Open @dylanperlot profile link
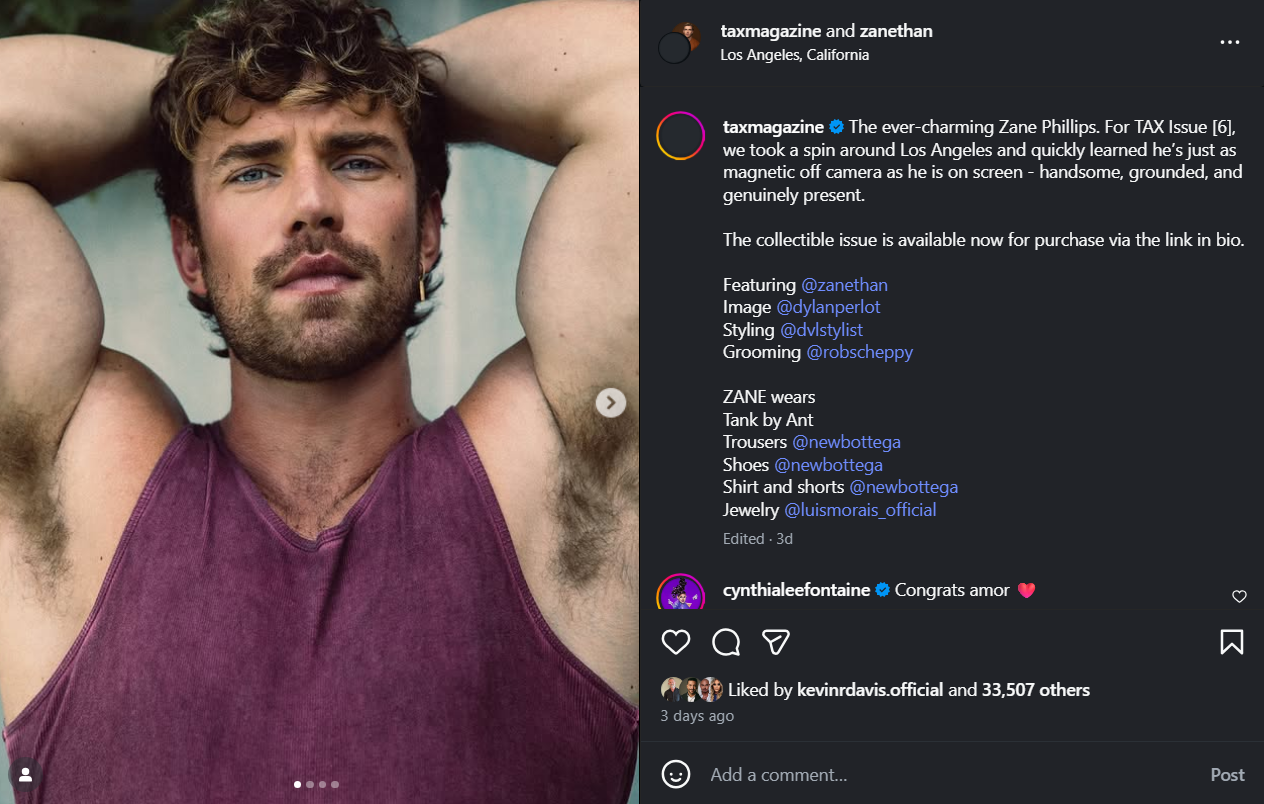Image resolution: width=1264 pixels, height=804 pixels. (x=828, y=307)
